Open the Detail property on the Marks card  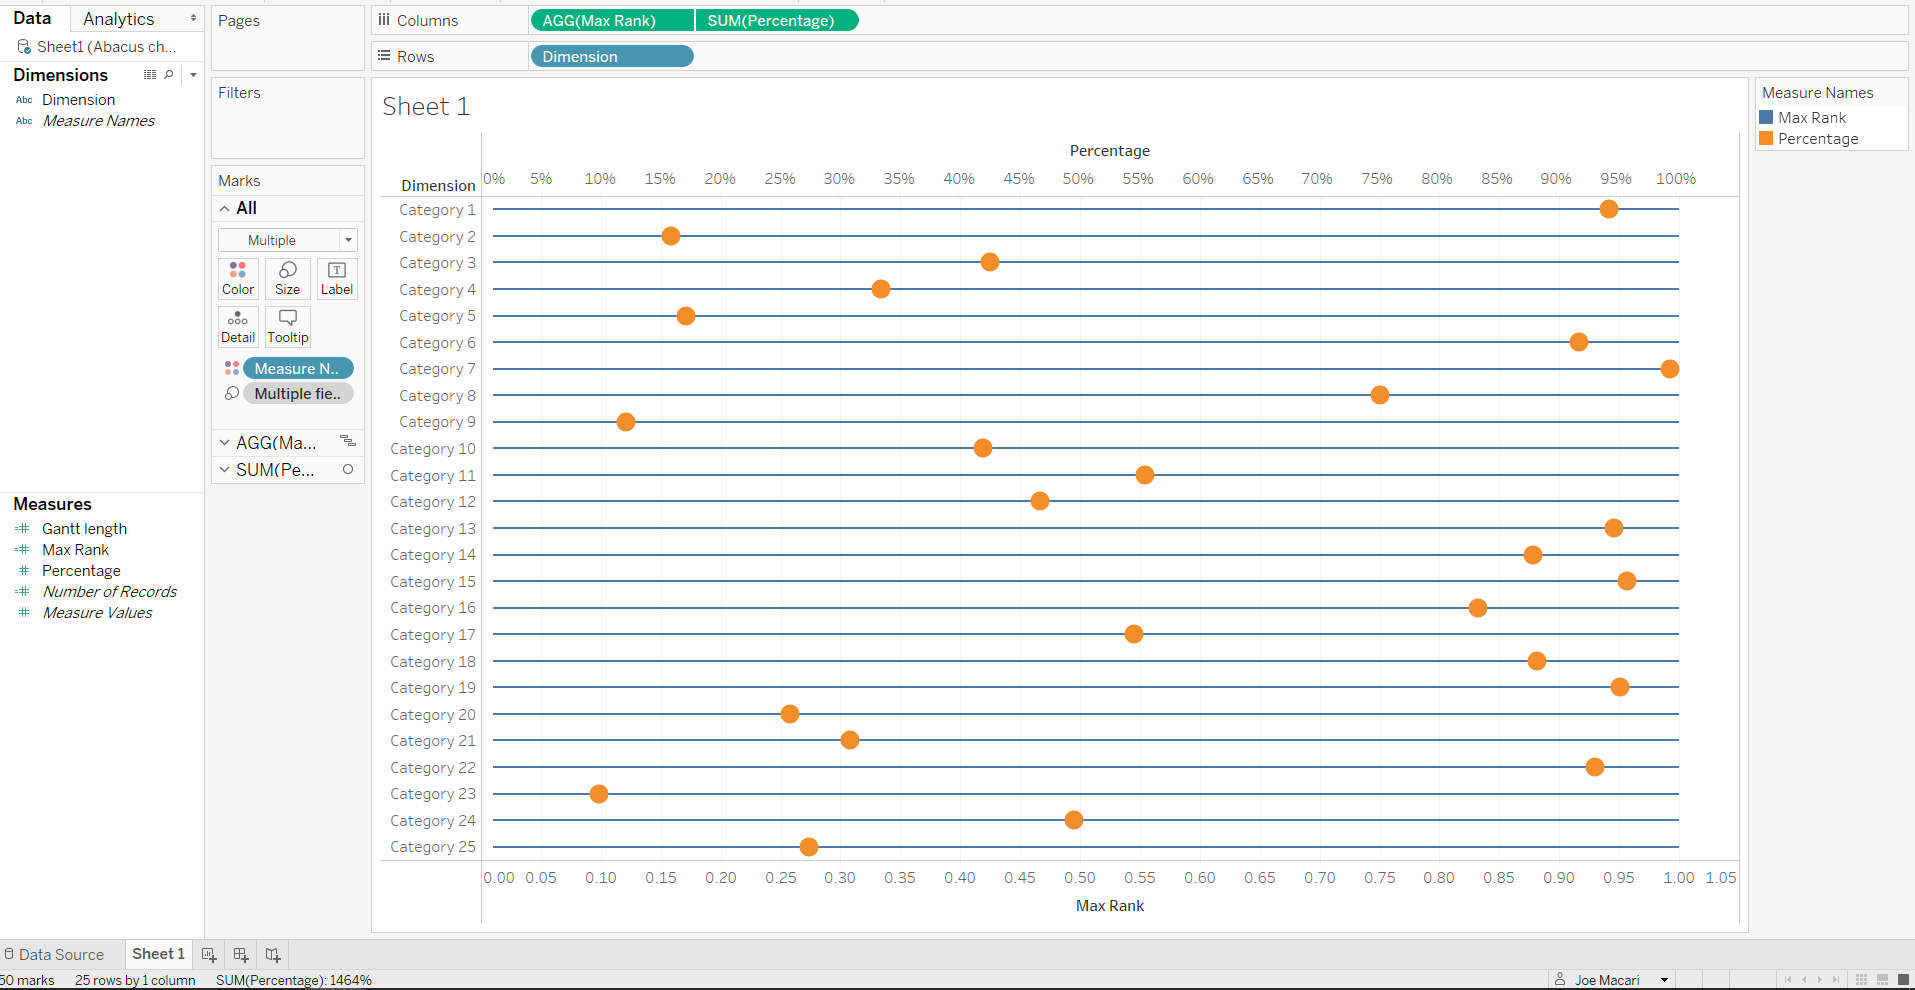(x=237, y=326)
